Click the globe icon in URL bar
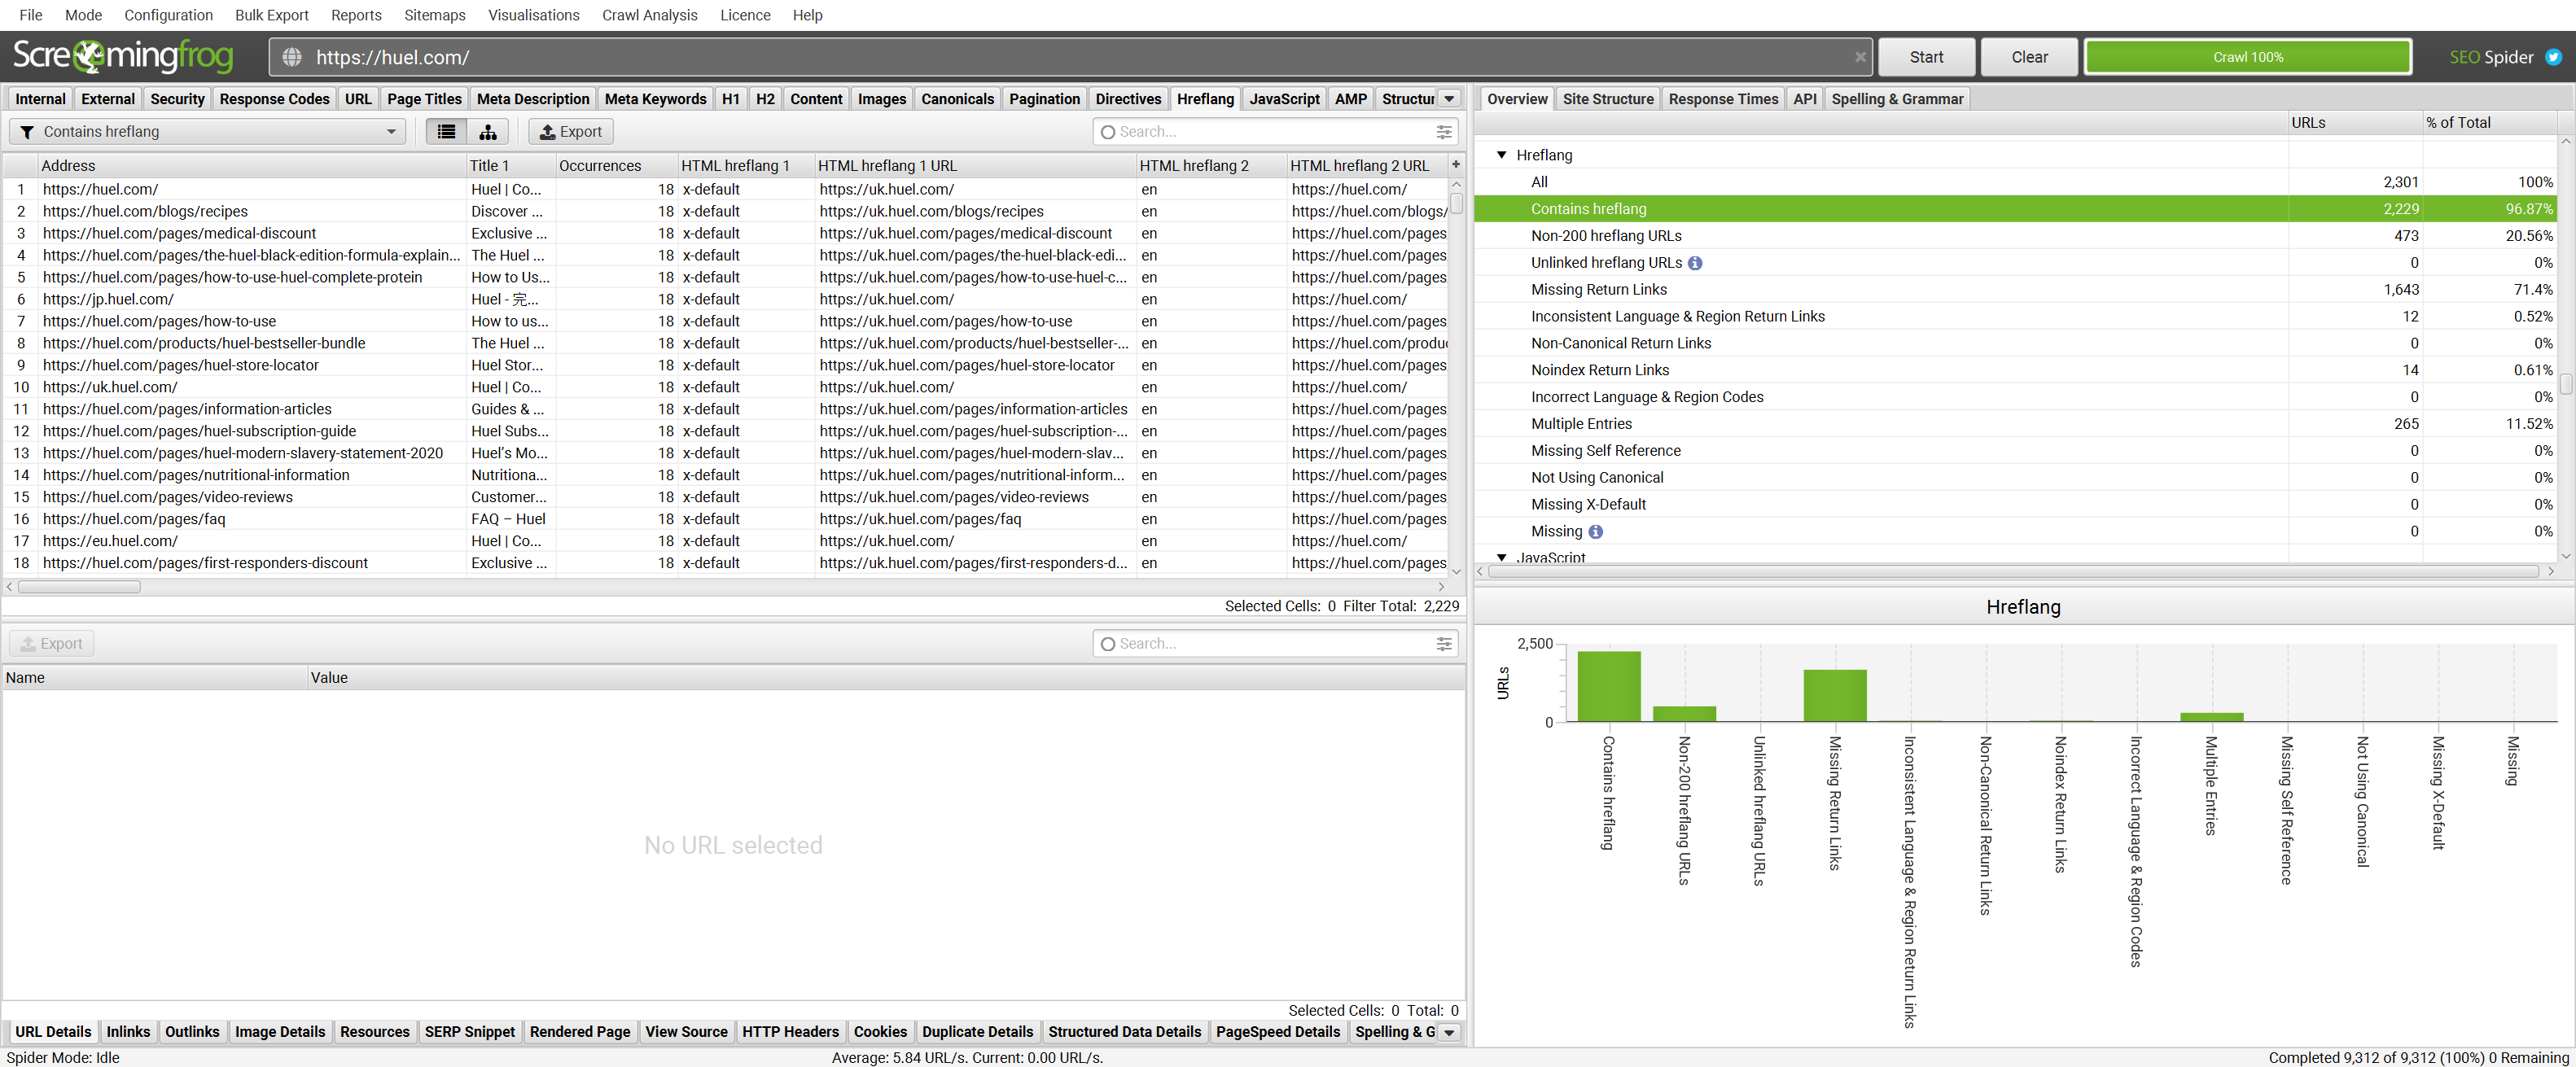The height and width of the screenshot is (1067, 2576). [292, 57]
